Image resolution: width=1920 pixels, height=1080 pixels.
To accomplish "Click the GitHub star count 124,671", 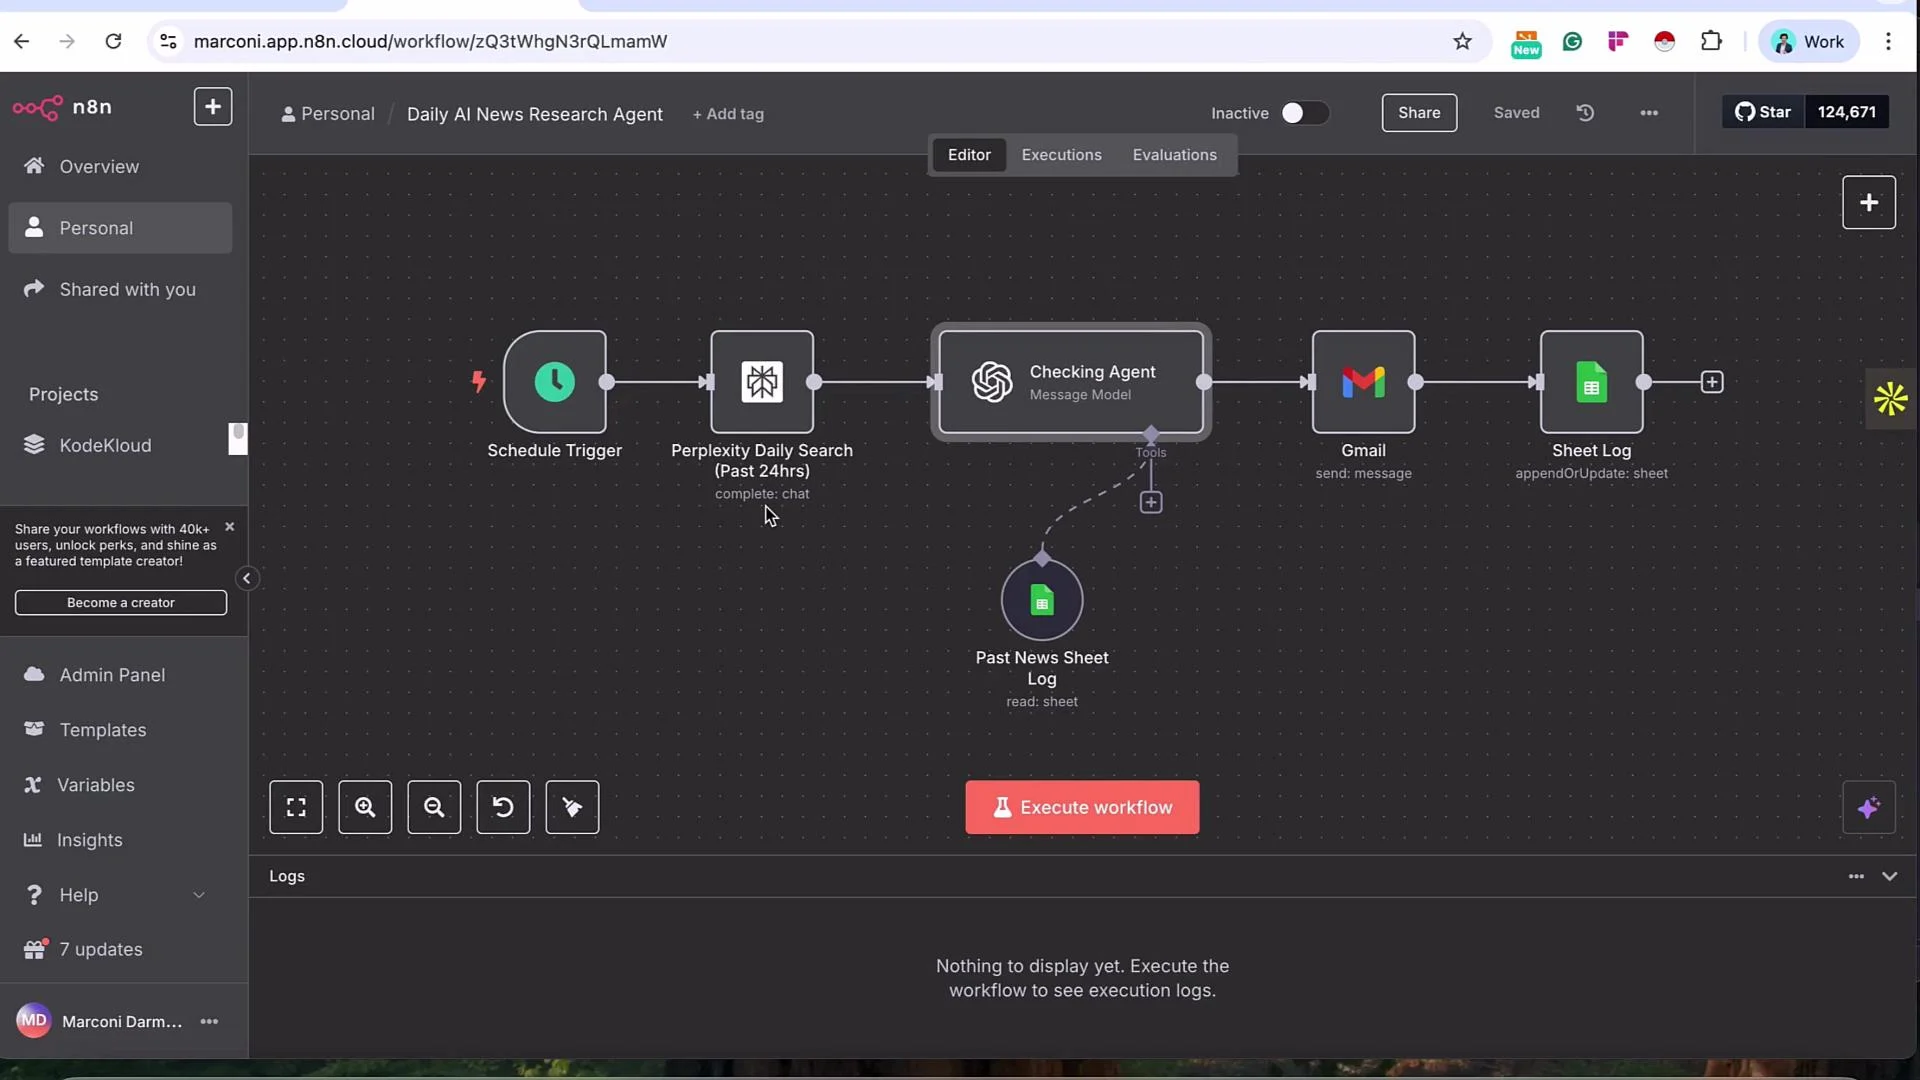I will 1846,112.
